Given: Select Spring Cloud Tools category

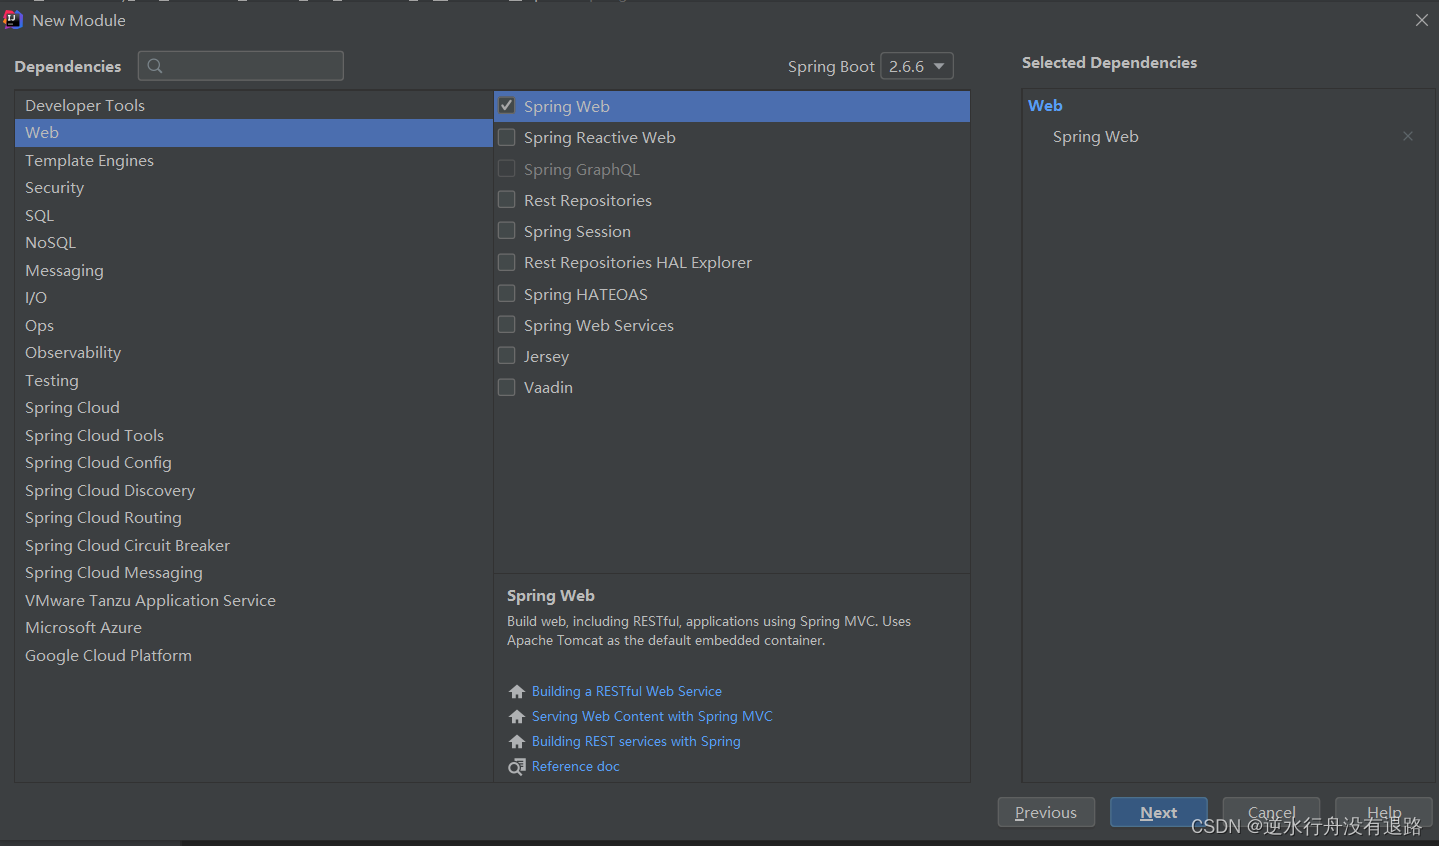Looking at the screenshot, I should pos(254,435).
